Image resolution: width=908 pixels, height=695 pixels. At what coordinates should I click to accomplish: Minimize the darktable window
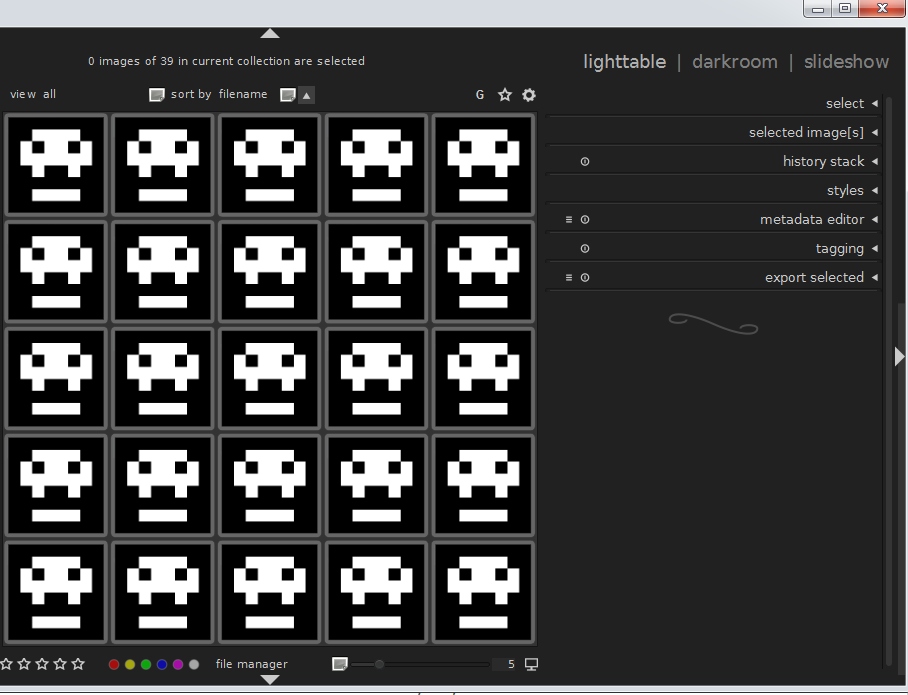point(818,9)
